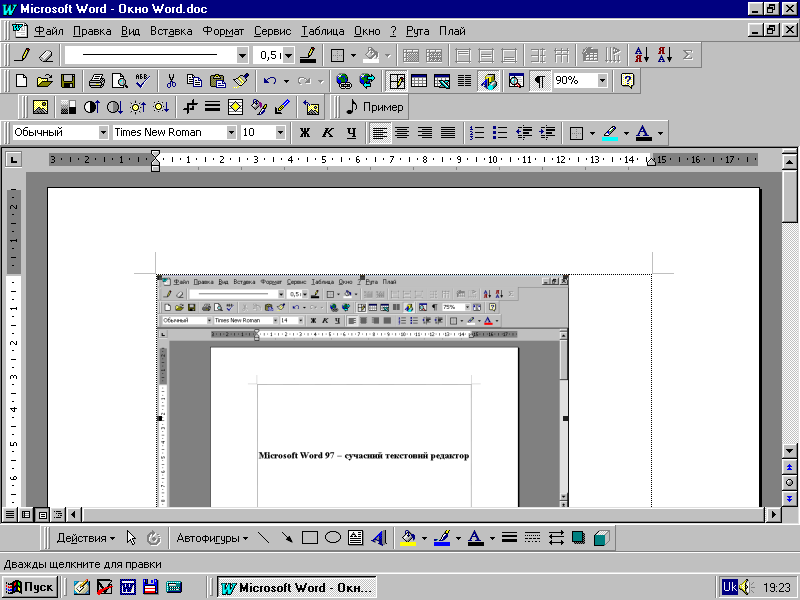
Task: Select the table Eraser tool
Action: coord(46,55)
